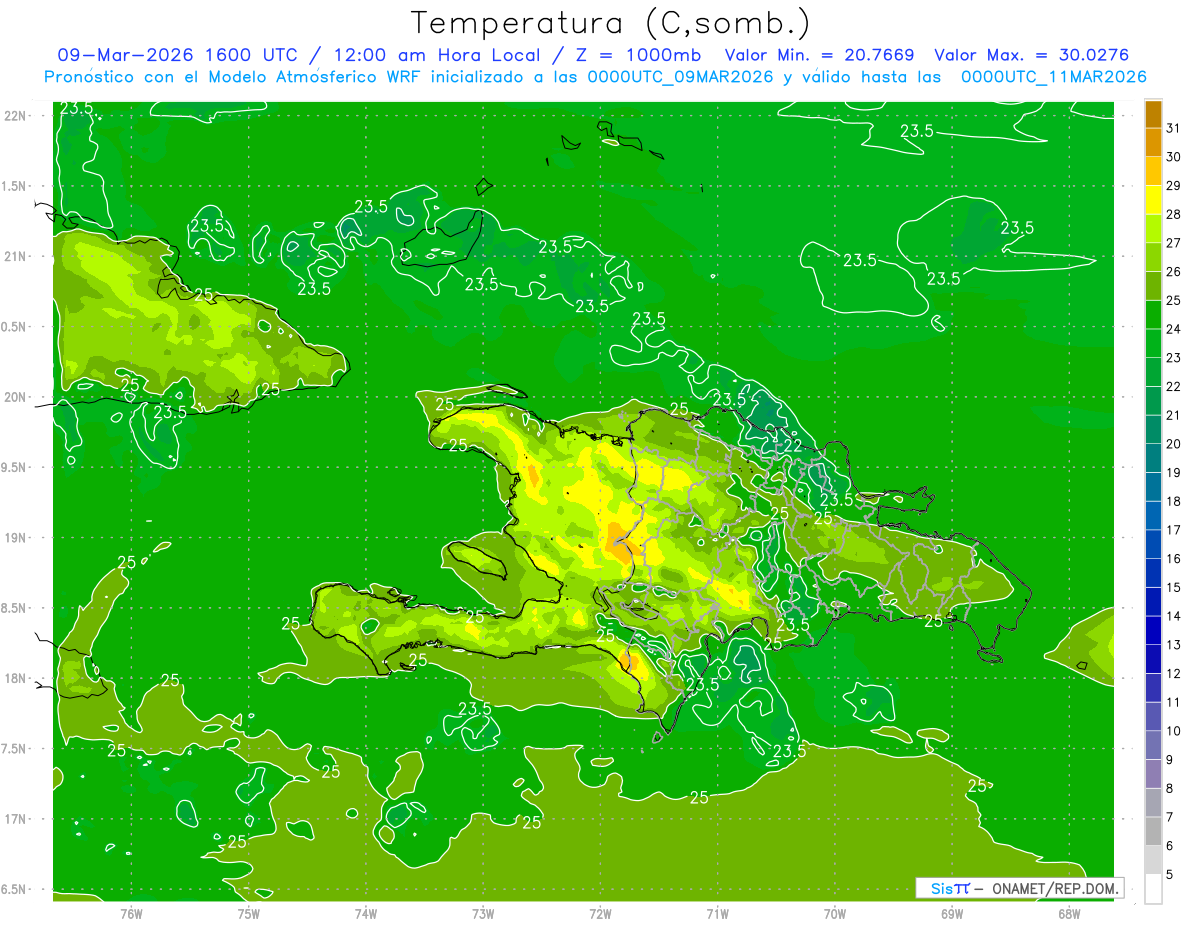Screen dimensions: 1200x927
Task: Click the dark orange-brown top colorbar swatch
Action: [1153, 113]
